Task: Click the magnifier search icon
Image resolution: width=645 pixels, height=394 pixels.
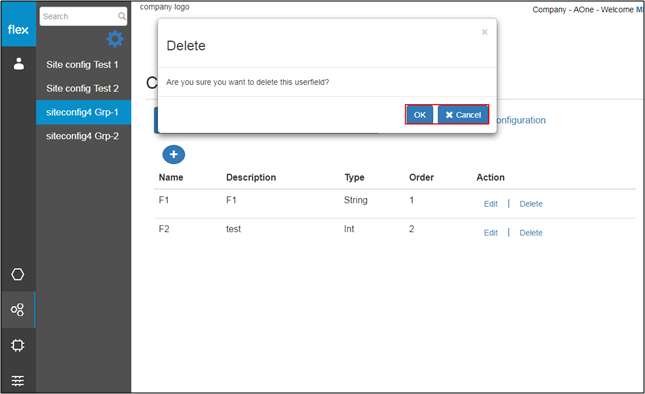Action: [x=122, y=16]
